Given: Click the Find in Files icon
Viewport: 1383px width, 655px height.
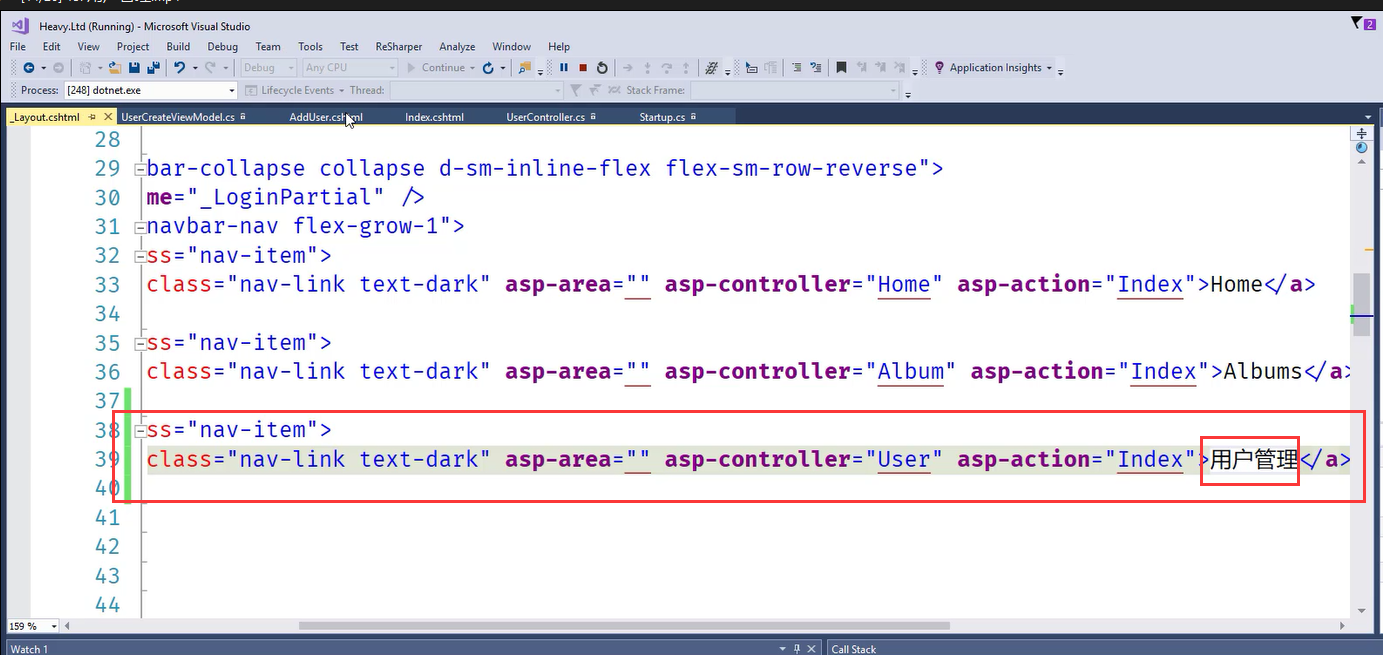Looking at the screenshot, I should click(x=524, y=68).
